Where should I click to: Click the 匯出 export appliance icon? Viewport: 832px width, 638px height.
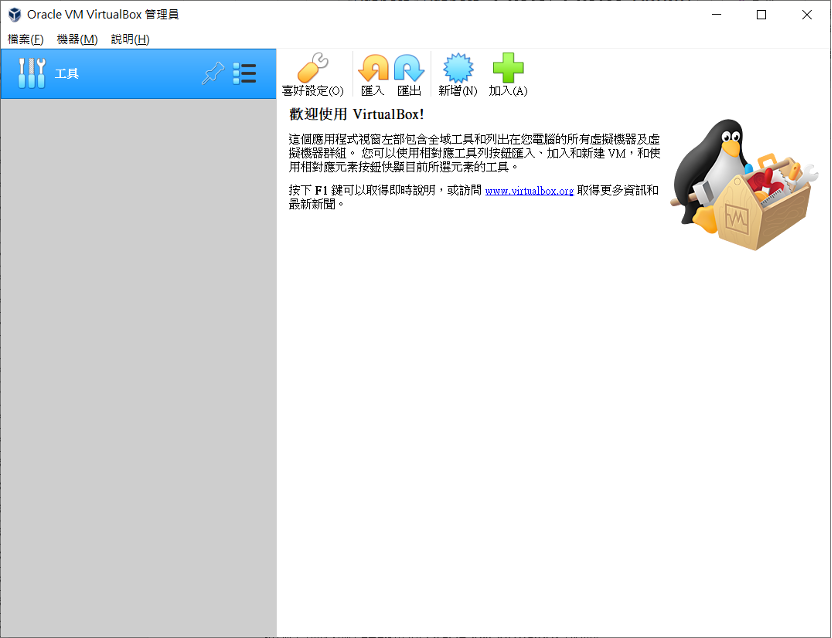(x=409, y=74)
